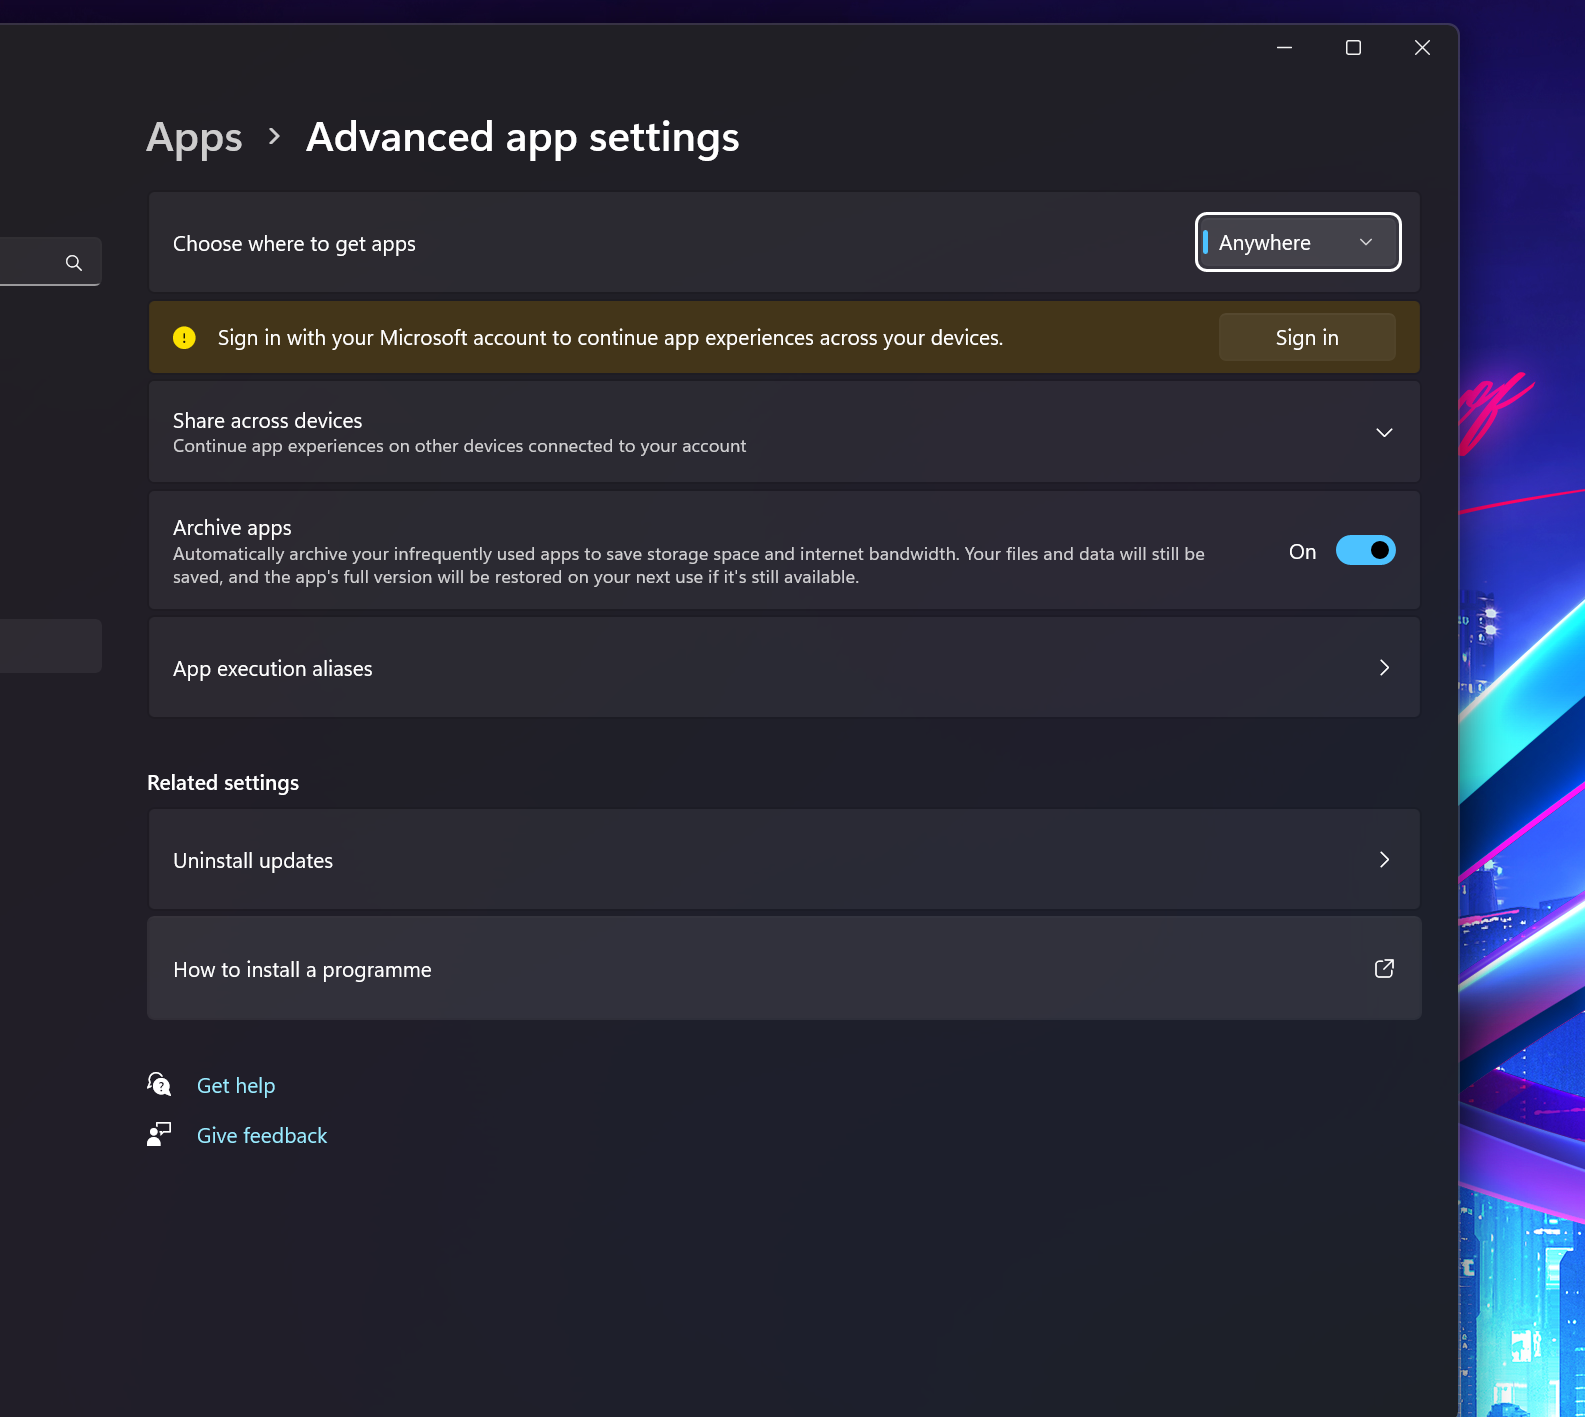Click the Get help headset icon
The image size is (1585, 1417).
pyautogui.click(x=159, y=1084)
